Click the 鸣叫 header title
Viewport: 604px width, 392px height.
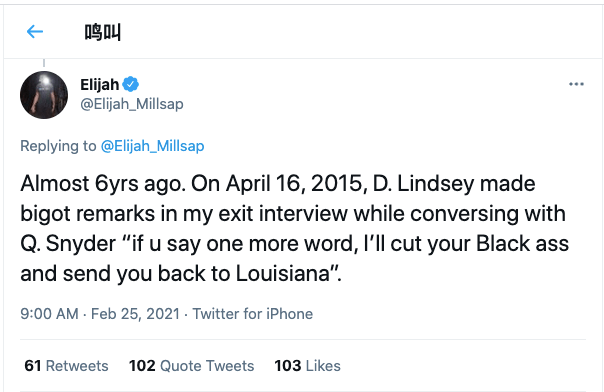pyautogui.click(x=102, y=32)
